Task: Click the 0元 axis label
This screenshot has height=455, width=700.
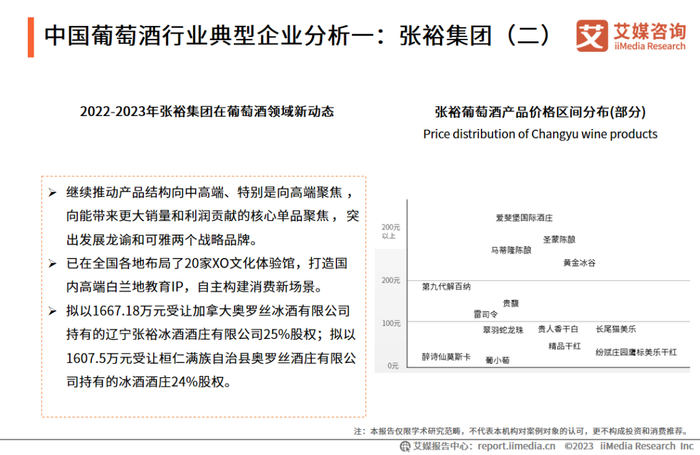Action: (x=393, y=366)
